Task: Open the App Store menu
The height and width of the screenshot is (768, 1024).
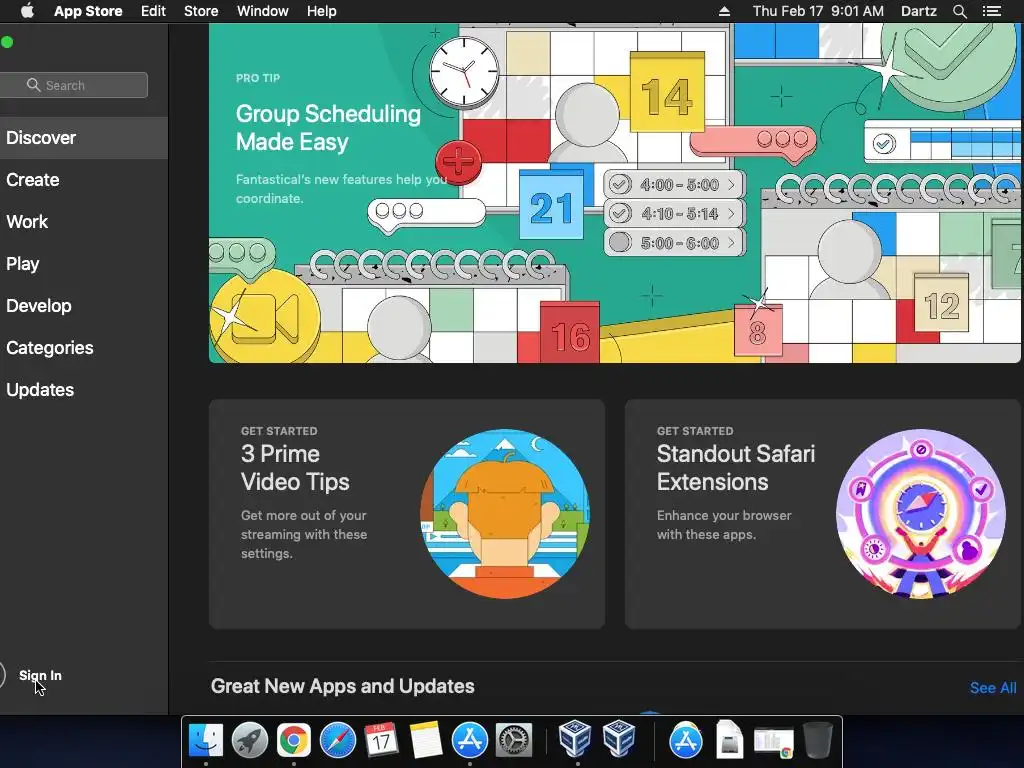Action: click(88, 11)
